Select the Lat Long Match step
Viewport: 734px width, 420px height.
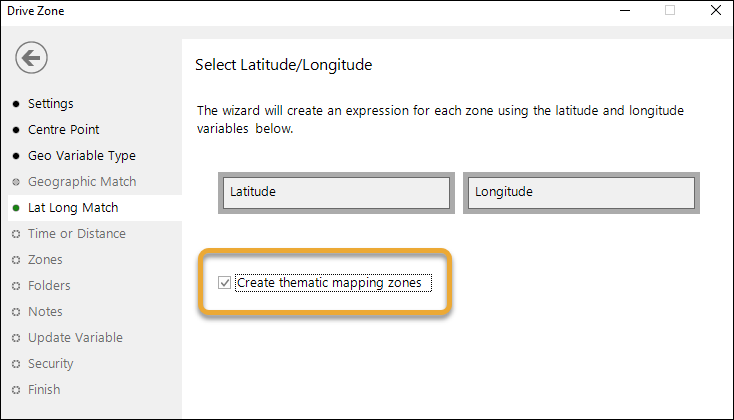tap(73, 208)
